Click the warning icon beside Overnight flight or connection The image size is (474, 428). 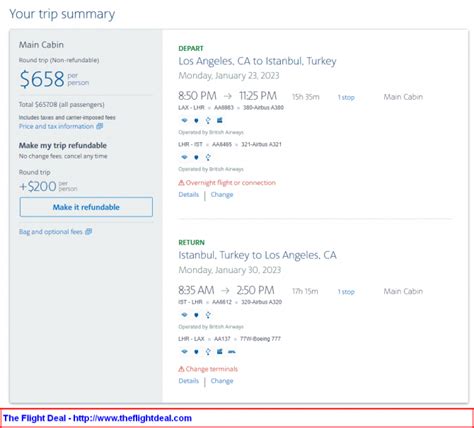click(181, 183)
